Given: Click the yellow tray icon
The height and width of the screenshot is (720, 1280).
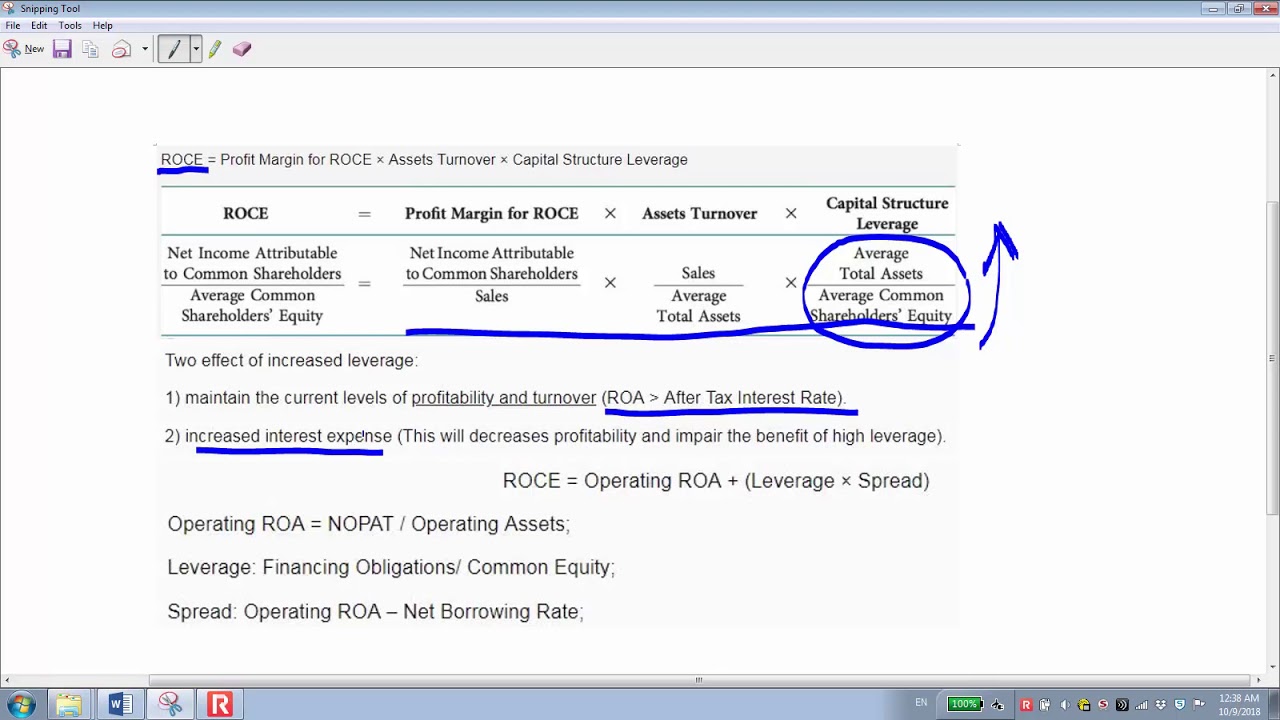Looking at the screenshot, I should (1084, 705).
